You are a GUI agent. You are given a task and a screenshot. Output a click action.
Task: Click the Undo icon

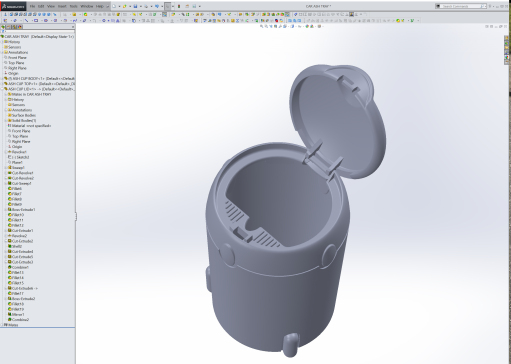pyautogui.click(x=157, y=6)
